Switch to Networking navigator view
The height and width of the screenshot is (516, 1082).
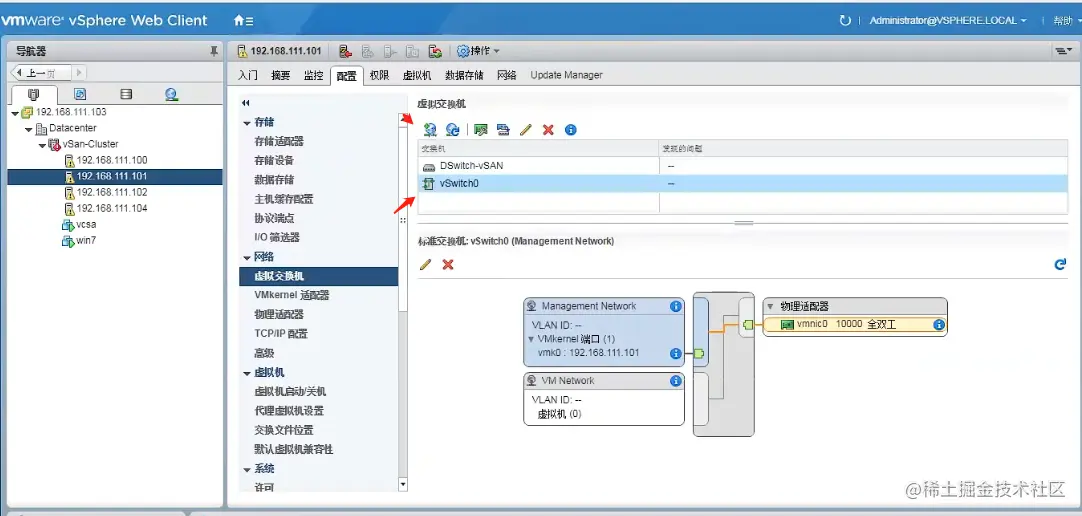tap(172, 95)
